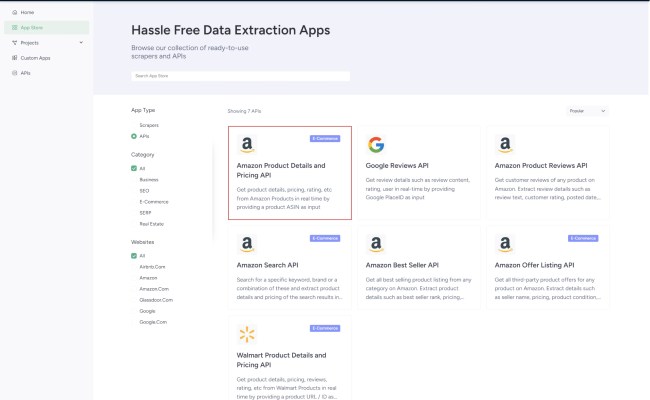Click E-Commerce badge on Amazon Search API card

pos(325,238)
